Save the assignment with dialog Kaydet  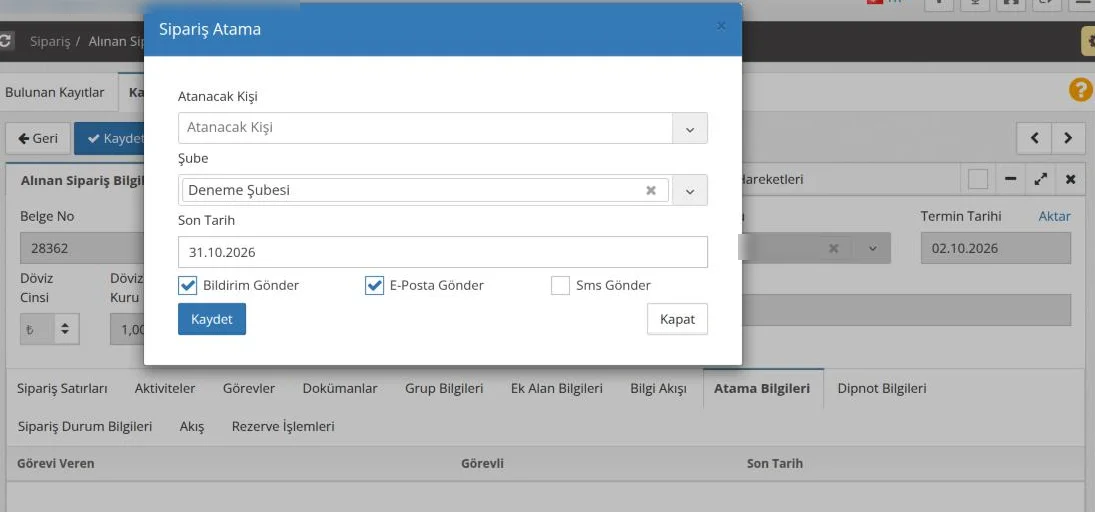[x=212, y=319]
